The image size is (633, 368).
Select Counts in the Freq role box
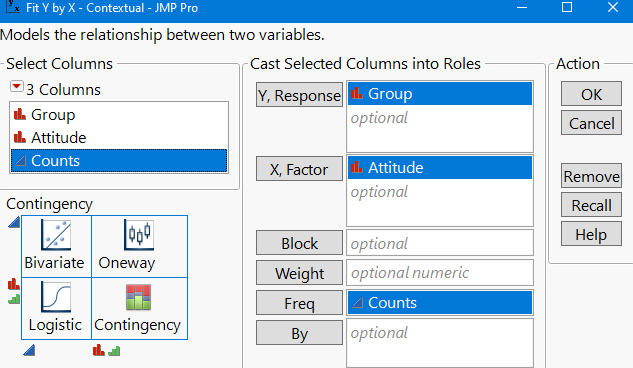click(440, 303)
